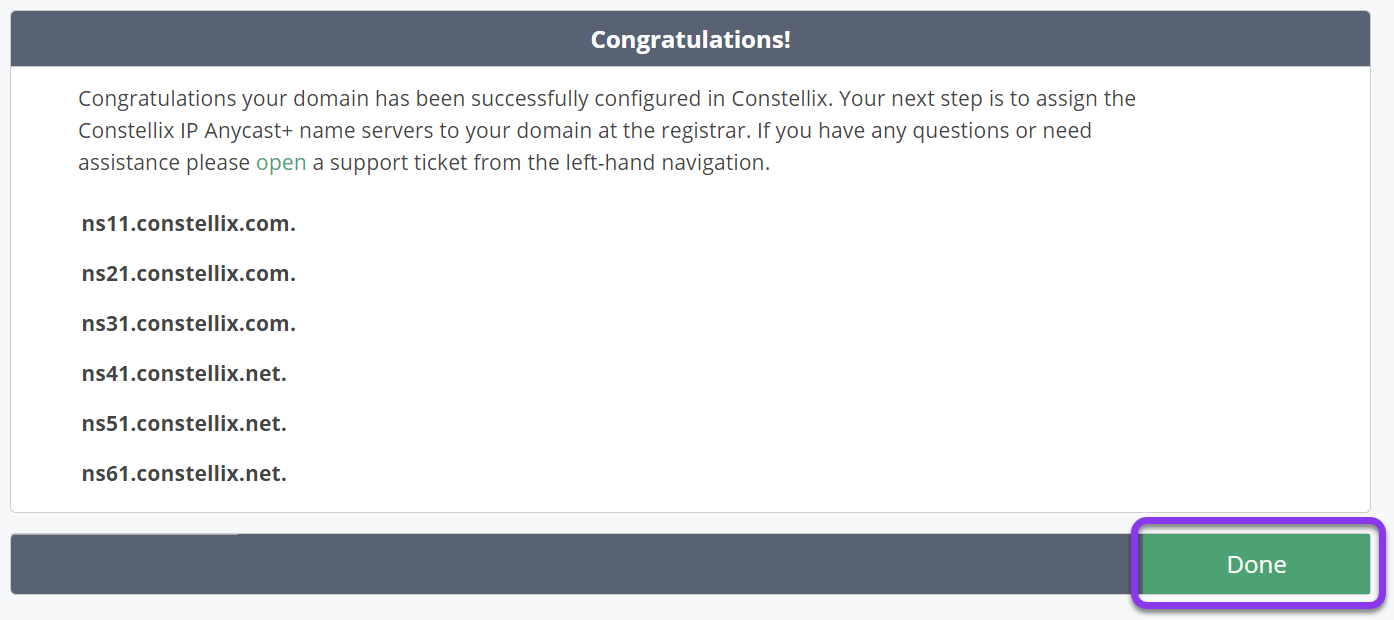Click the light progress line above the footer bar

[x=124, y=534]
